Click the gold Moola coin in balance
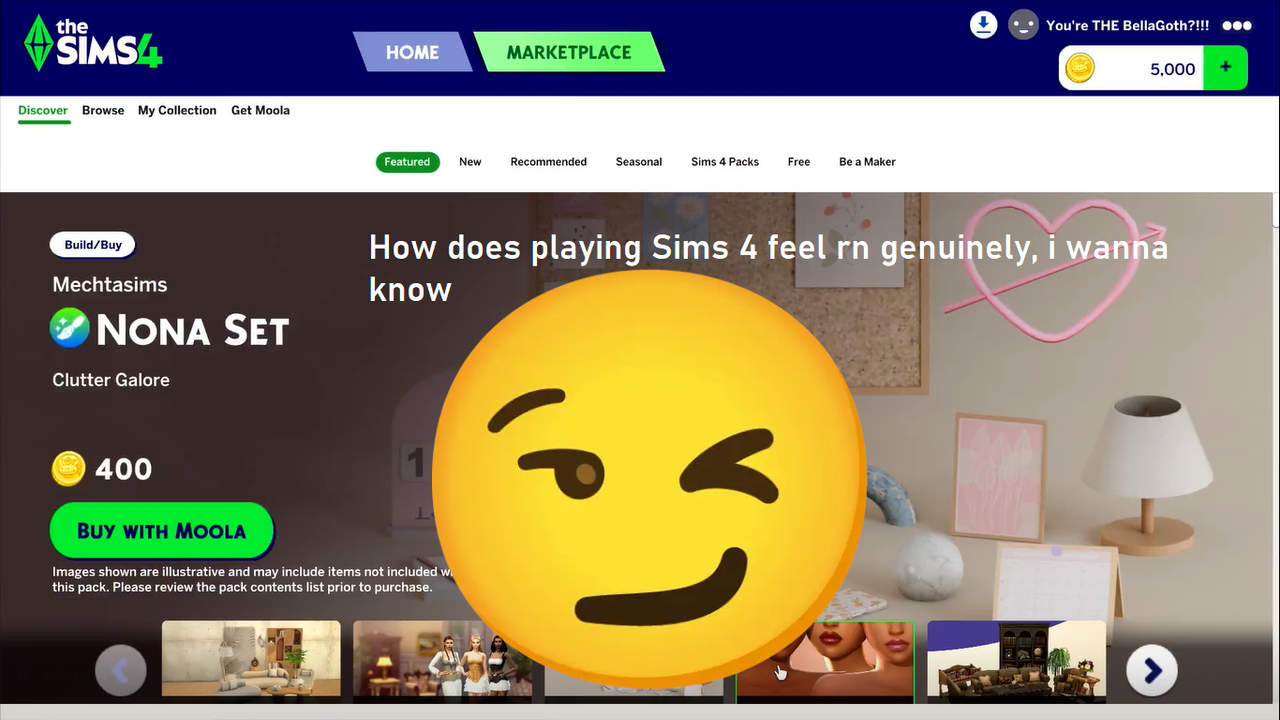Viewport: 1280px width, 720px height. tap(1080, 68)
